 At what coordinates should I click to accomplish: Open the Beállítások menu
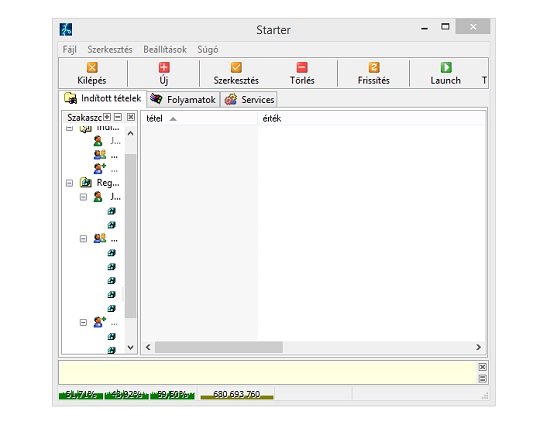click(165, 49)
